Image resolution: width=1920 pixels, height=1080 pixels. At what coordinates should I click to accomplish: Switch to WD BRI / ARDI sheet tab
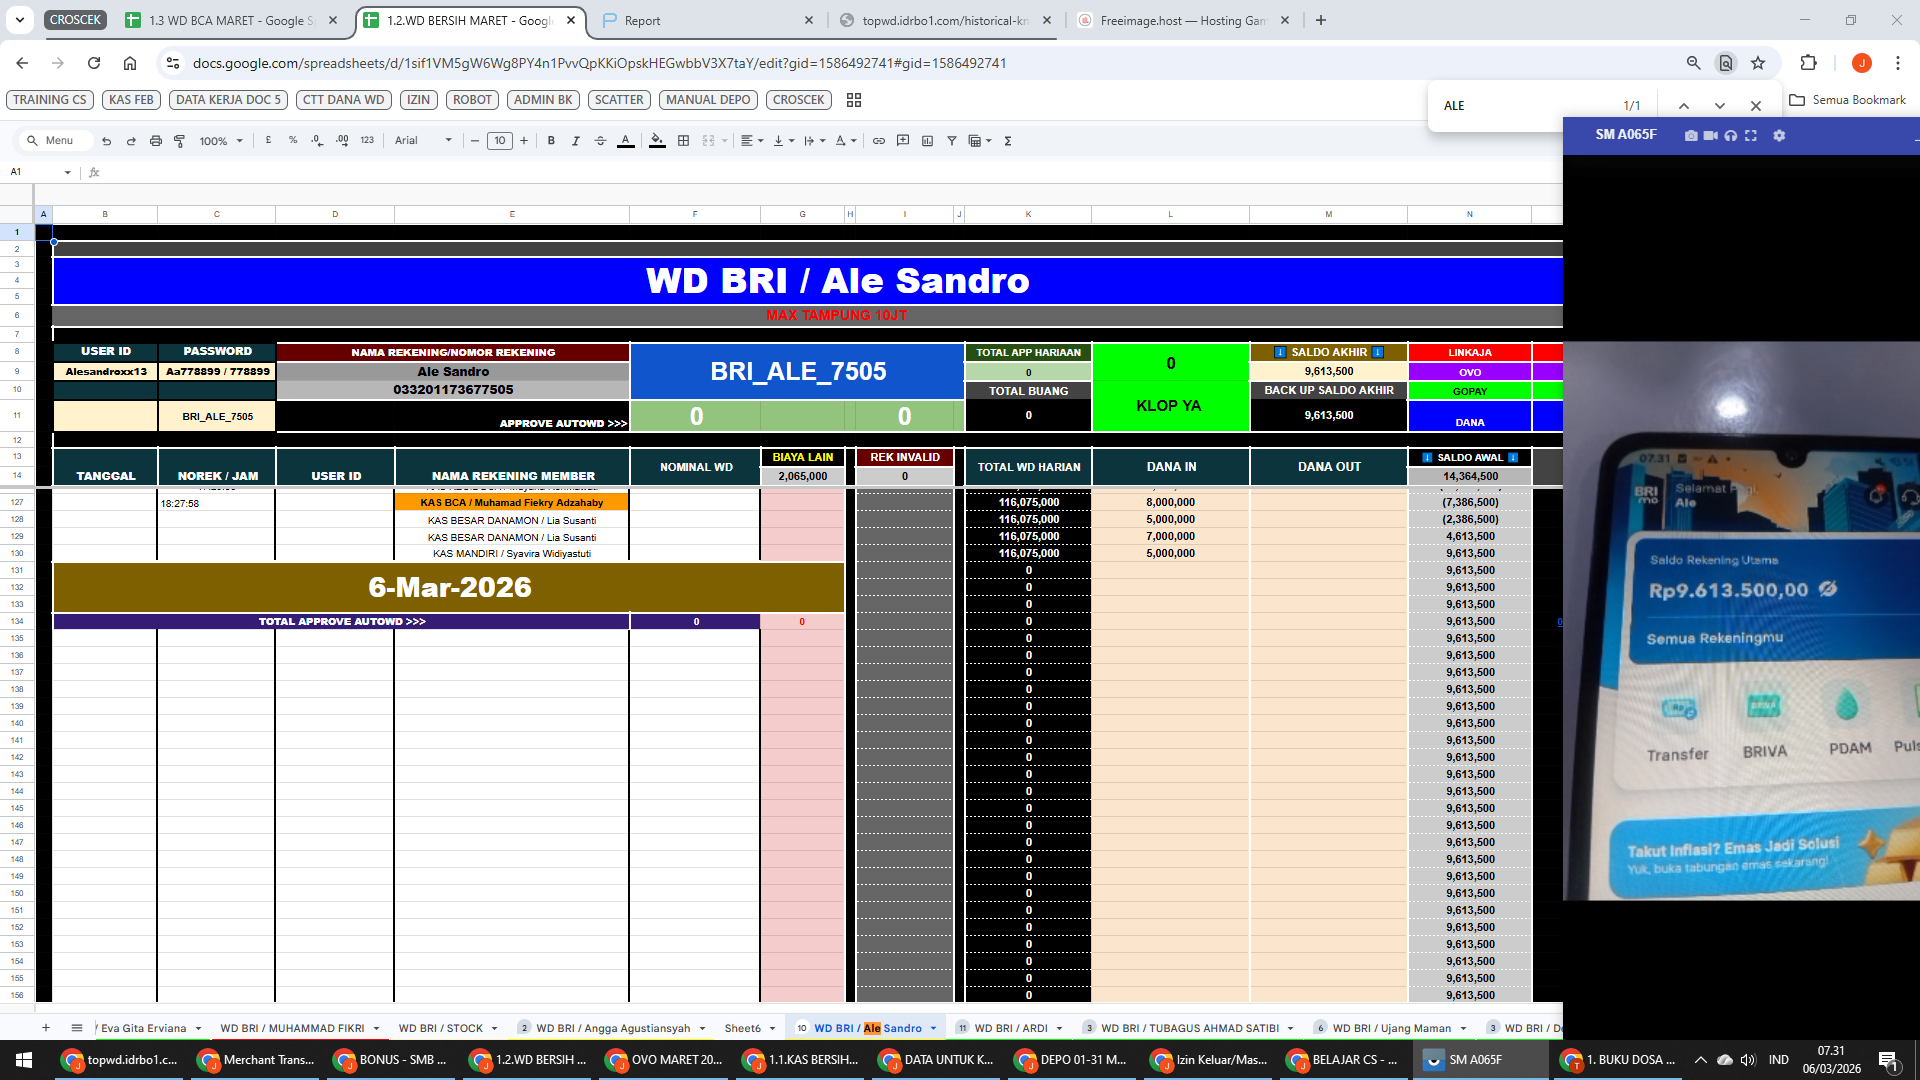click(1010, 1028)
